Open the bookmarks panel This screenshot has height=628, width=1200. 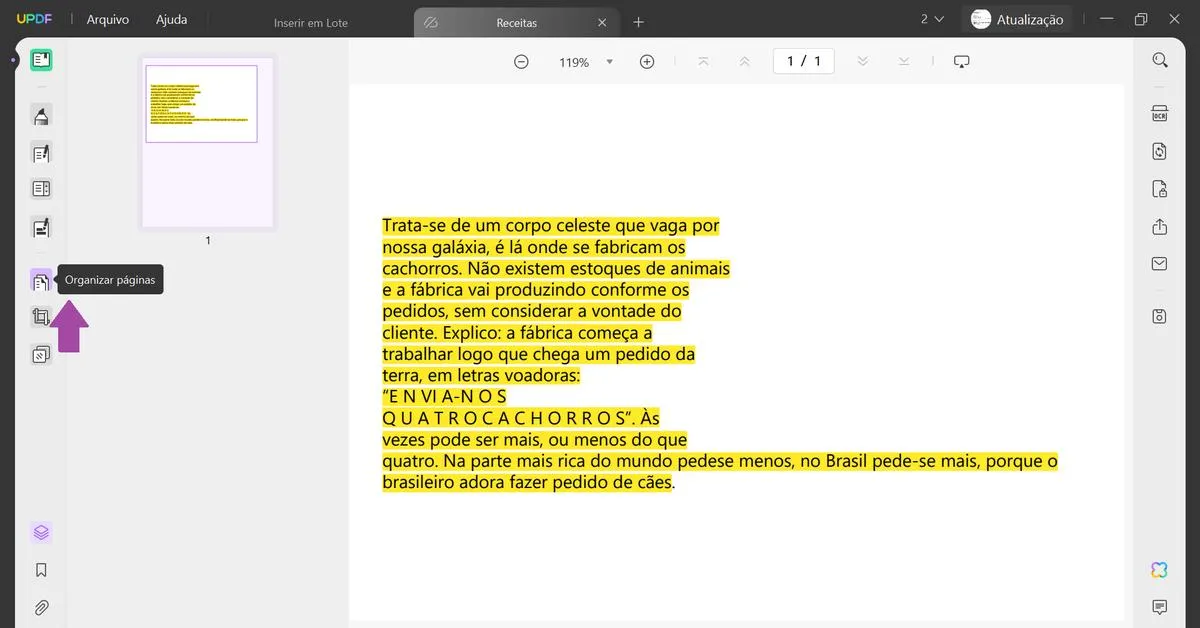coord(41,569)
